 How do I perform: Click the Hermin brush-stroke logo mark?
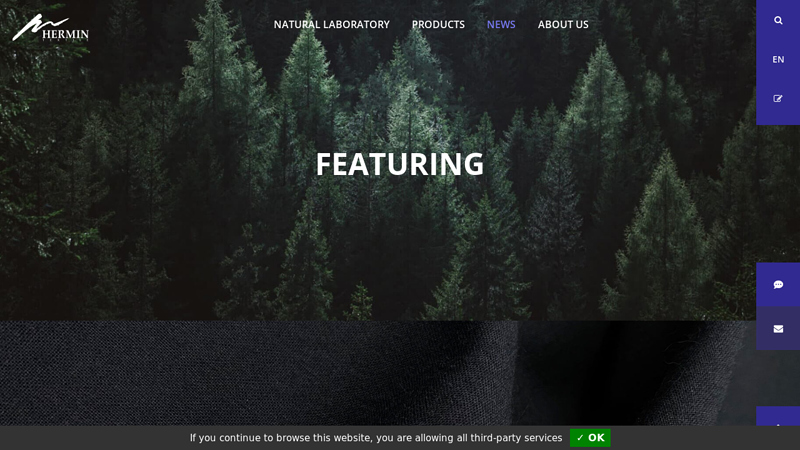[x=38, y=27]
